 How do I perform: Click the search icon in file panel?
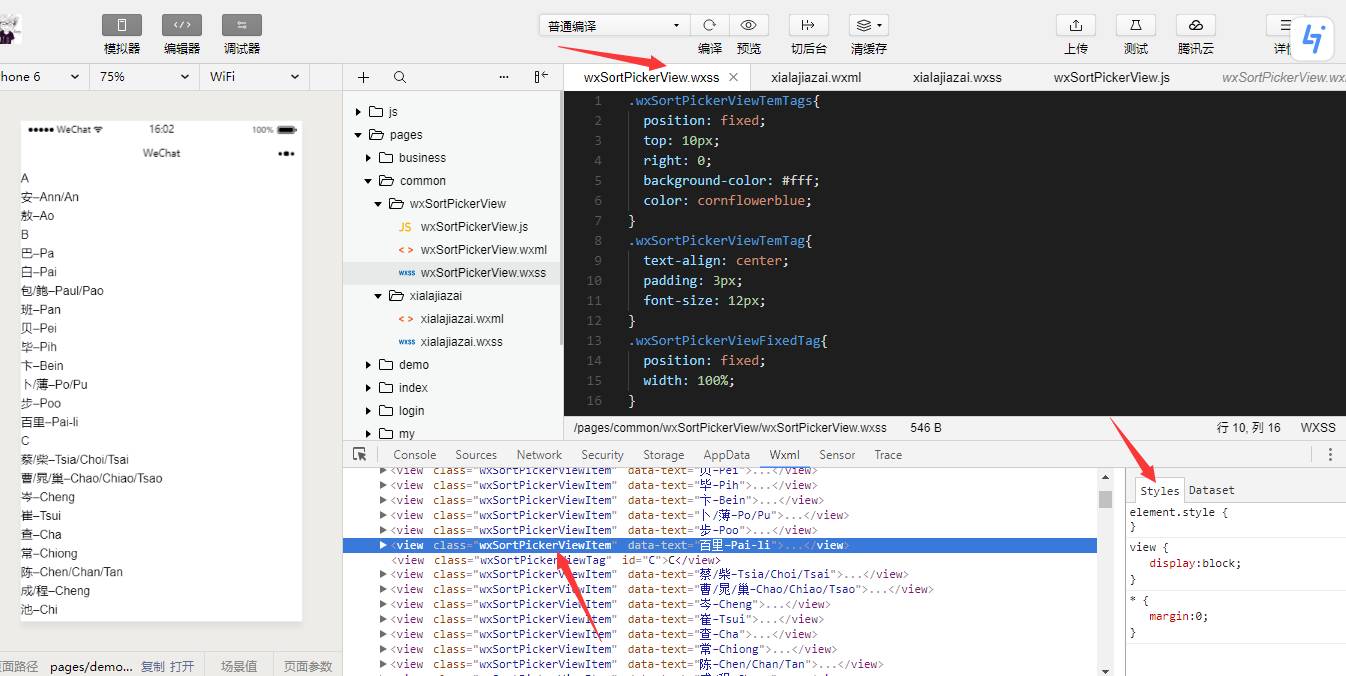(x=400, y=77)
